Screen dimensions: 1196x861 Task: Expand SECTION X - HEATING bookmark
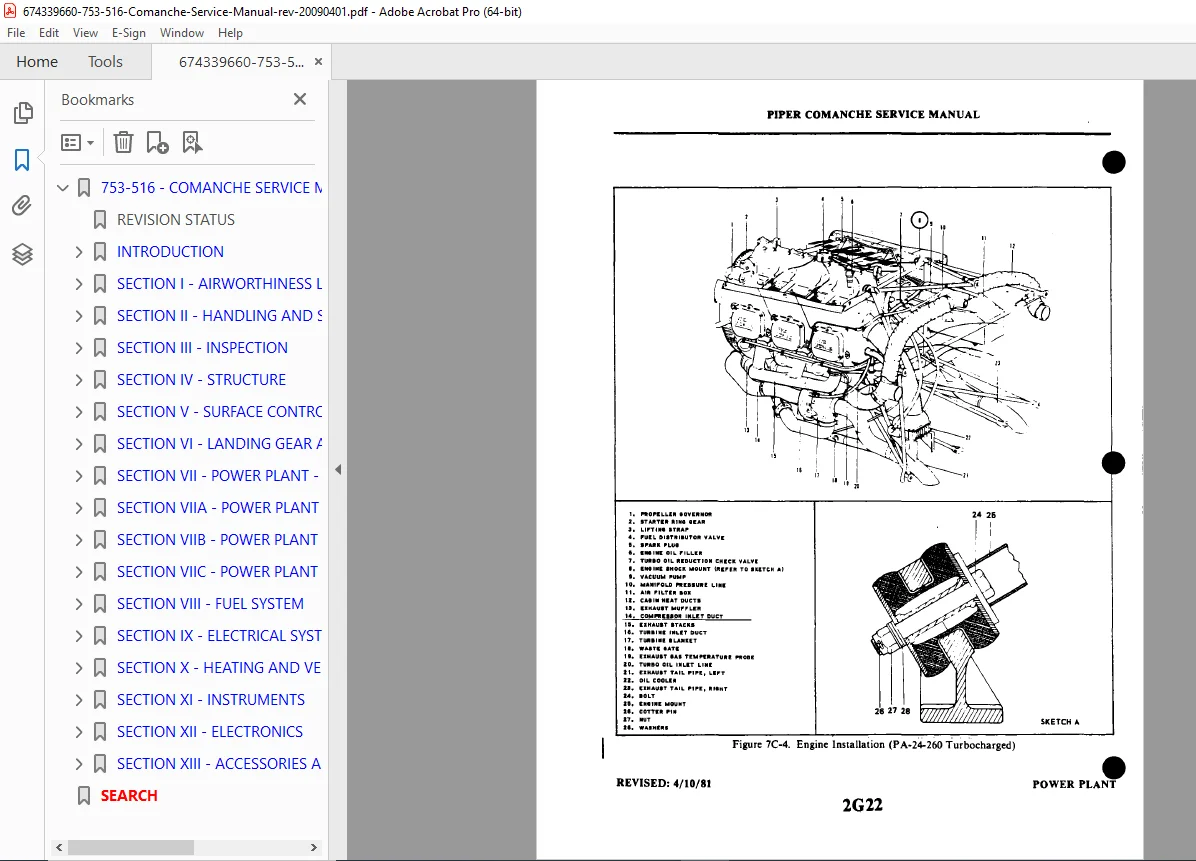79,668
